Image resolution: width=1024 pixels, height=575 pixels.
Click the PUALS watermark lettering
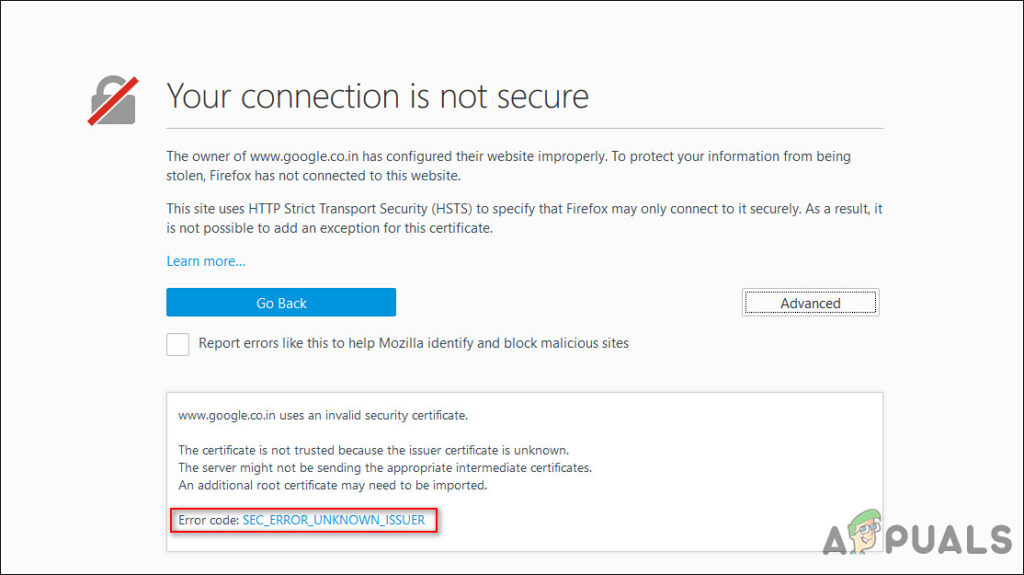(948, 540)
